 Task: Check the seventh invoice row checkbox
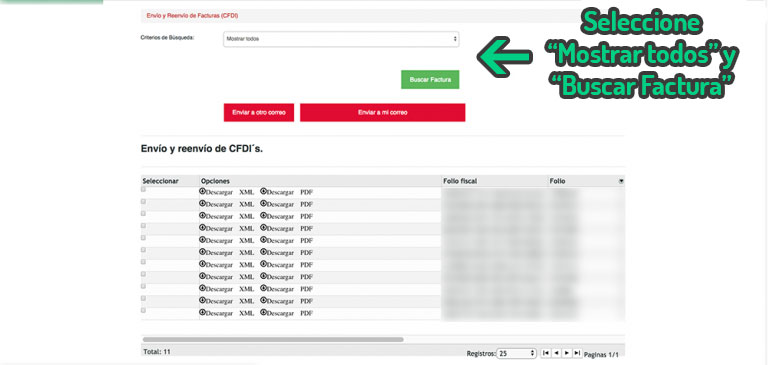tap(144, 262)
